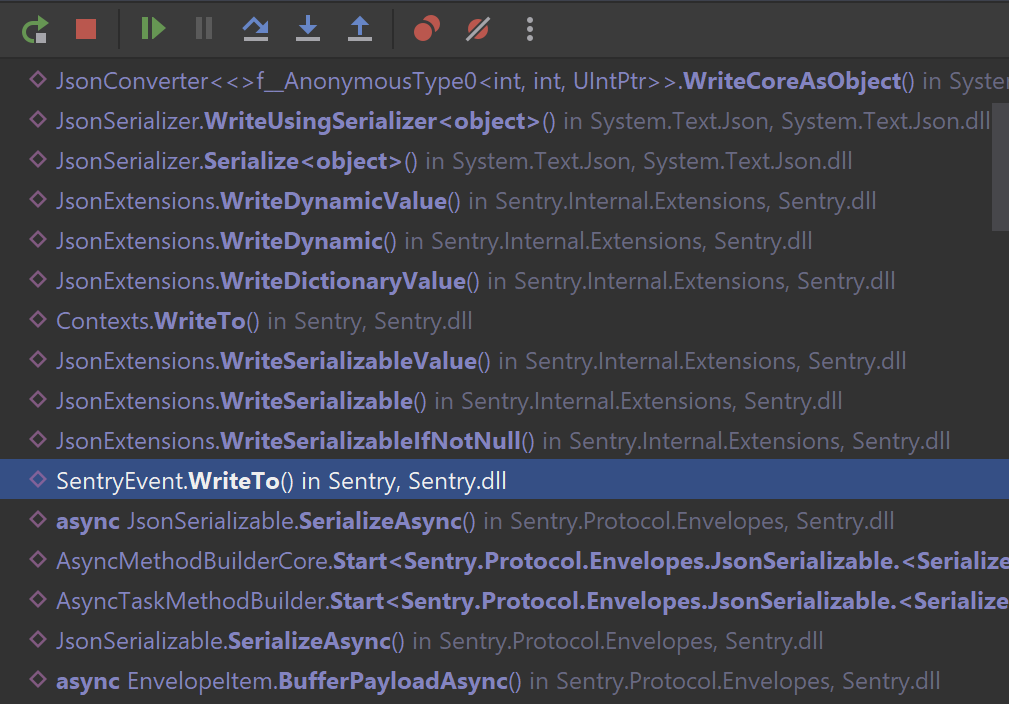The width and height of the screenshot is (1009, 704).
Task: Open the View Breakpoints dialog
Action: pyautogui.click(x=425, y=28)
